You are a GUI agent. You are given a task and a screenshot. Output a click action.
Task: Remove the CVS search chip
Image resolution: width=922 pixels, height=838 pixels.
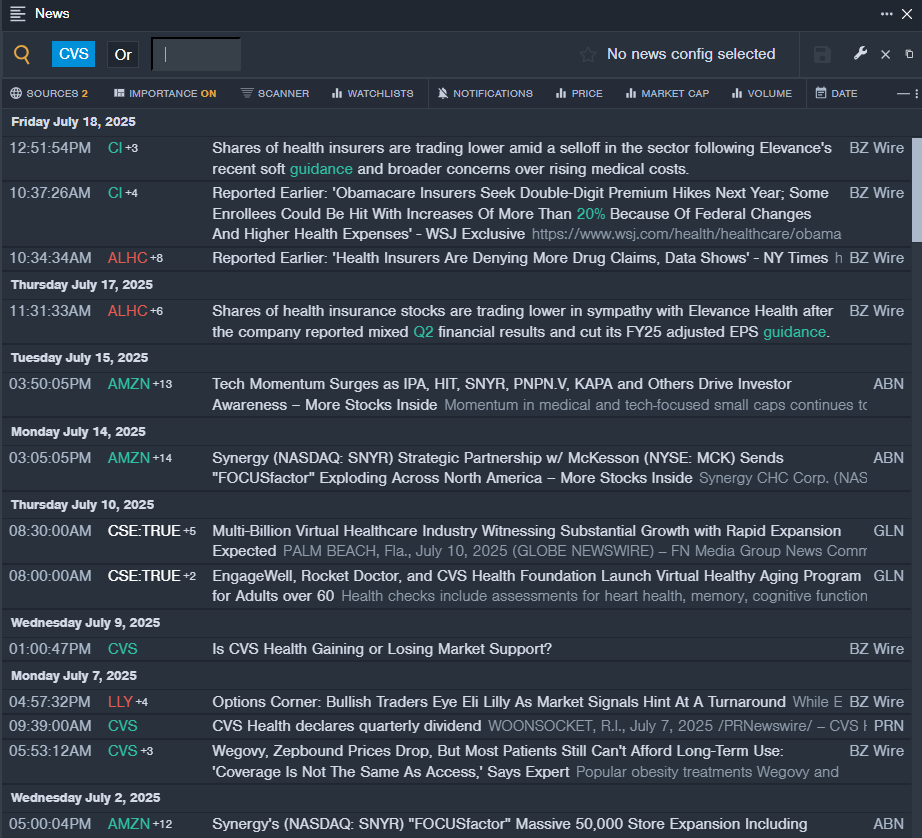[74, 54]
